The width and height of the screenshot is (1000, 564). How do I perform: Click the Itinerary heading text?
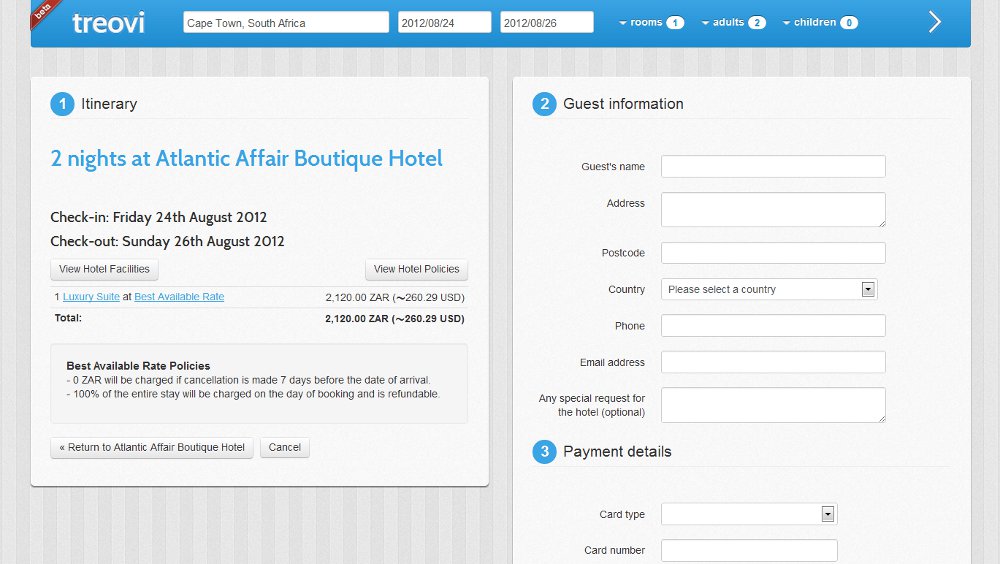pos(109,104)
